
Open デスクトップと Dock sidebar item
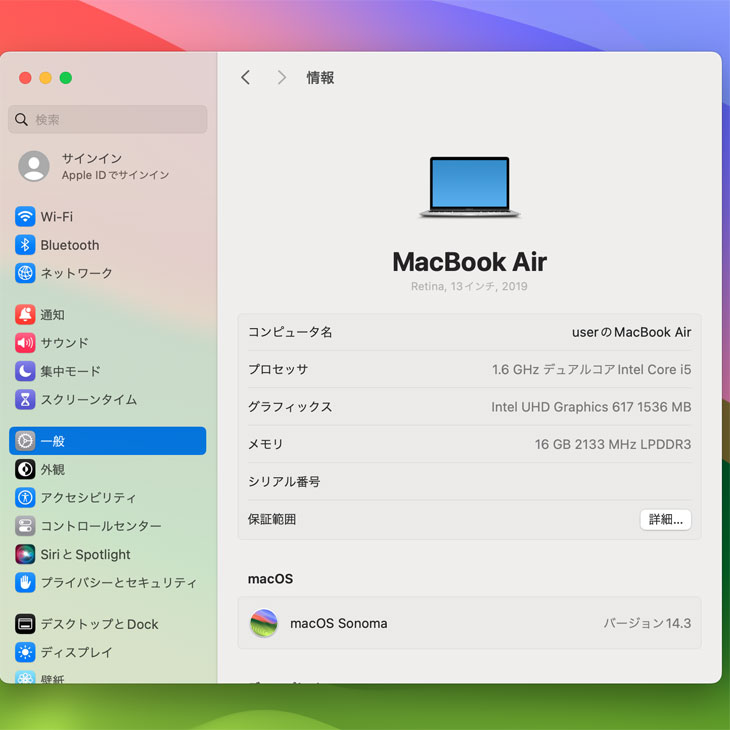coord(99,624)
